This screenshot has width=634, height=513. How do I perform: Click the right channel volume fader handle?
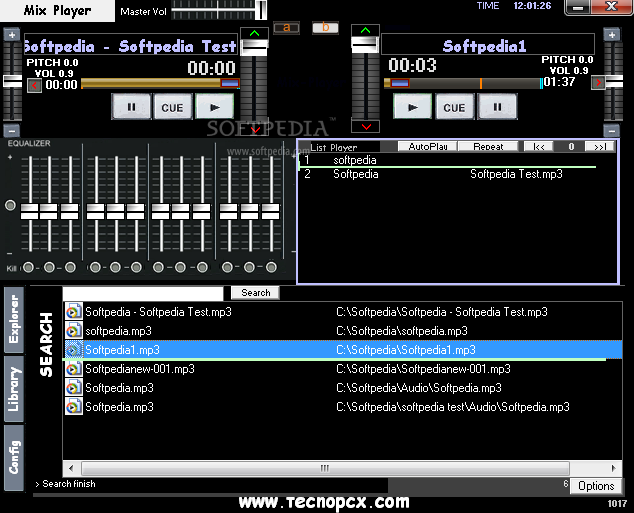point(365,45)
